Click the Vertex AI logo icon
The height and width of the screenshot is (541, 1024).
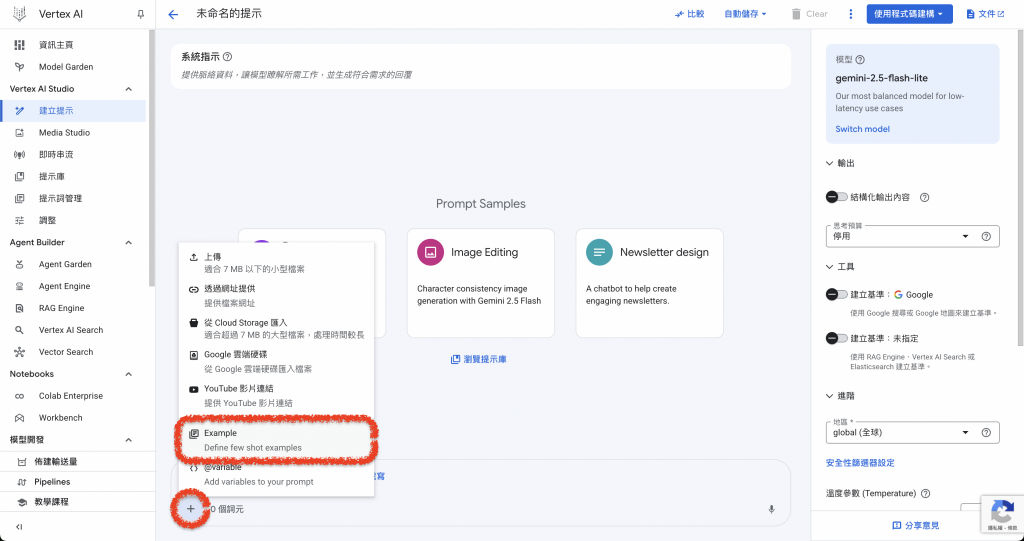[20, 14]
